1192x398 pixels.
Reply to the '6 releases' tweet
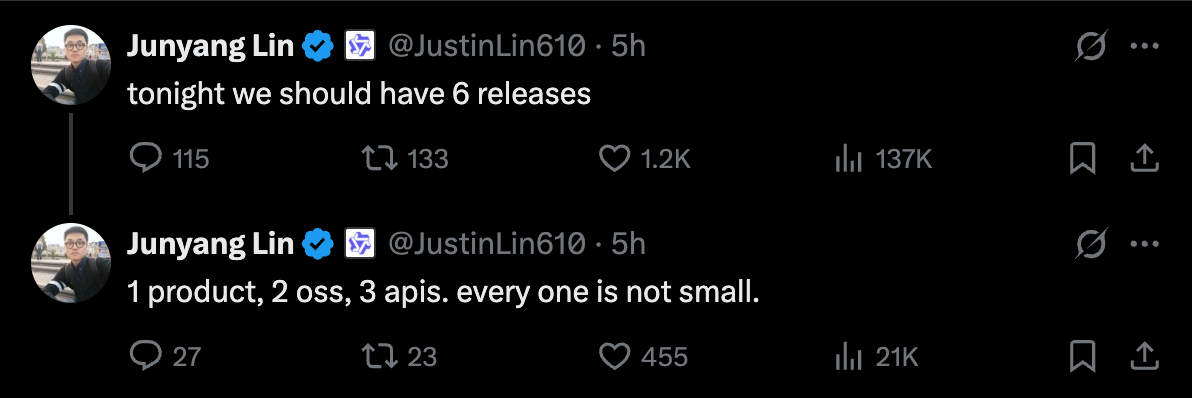[146, 158]
